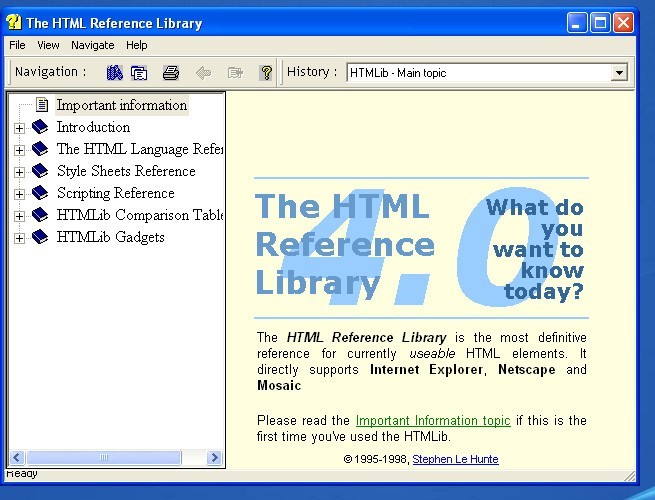Select the HTMLib Gadgets label
Screen dimensions: 655x500
[x=111, y=237]
